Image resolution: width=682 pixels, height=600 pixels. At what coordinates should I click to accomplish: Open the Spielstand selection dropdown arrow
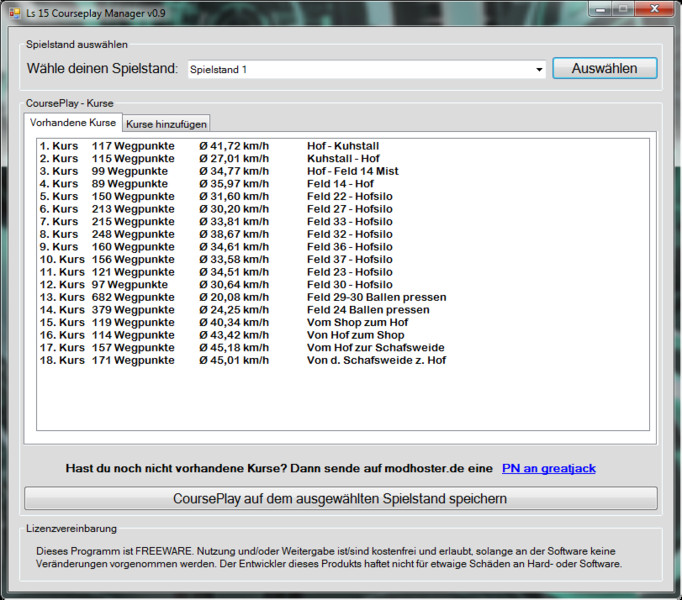click(539, 70)
